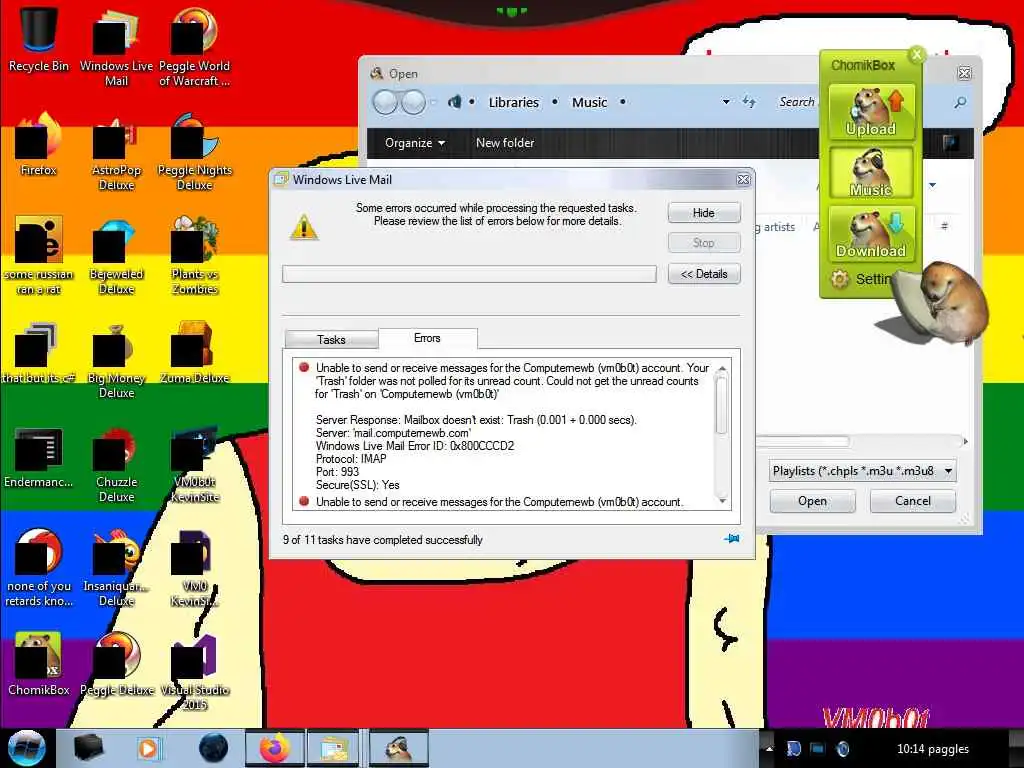Launch Visual Studio 2015 shortcut
This screenshot has width=1024, height=768.
coord(194,673)
